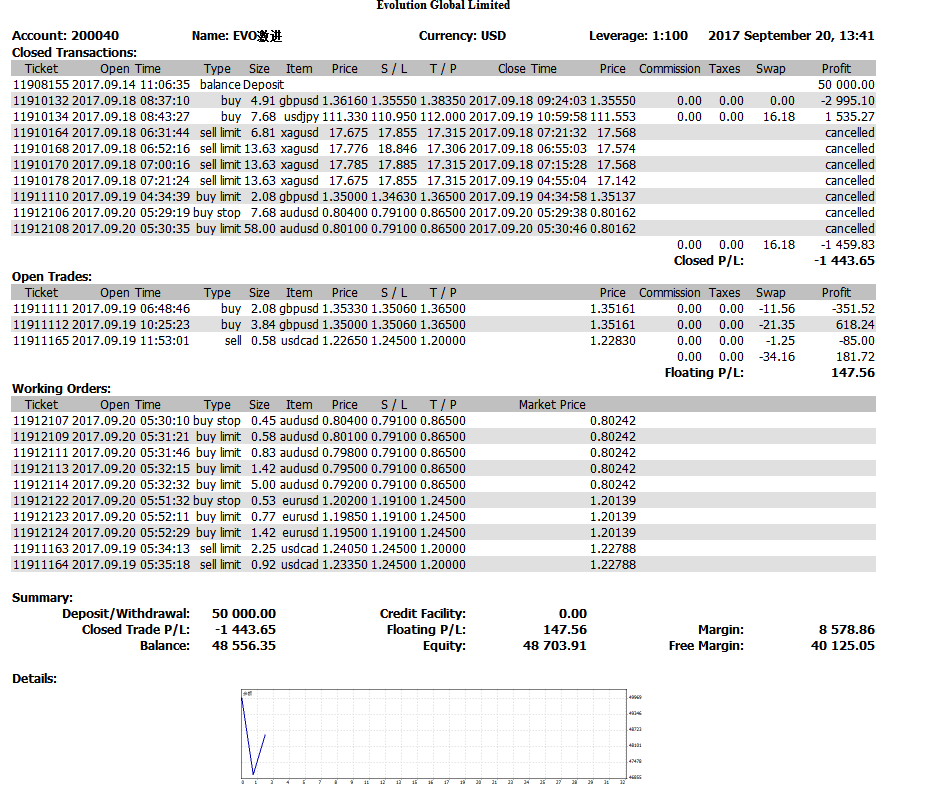Screen dimensions: 935x788
Task: Click working order ticket 11912122
Action: pyautogui.click(x=41, y=501)
